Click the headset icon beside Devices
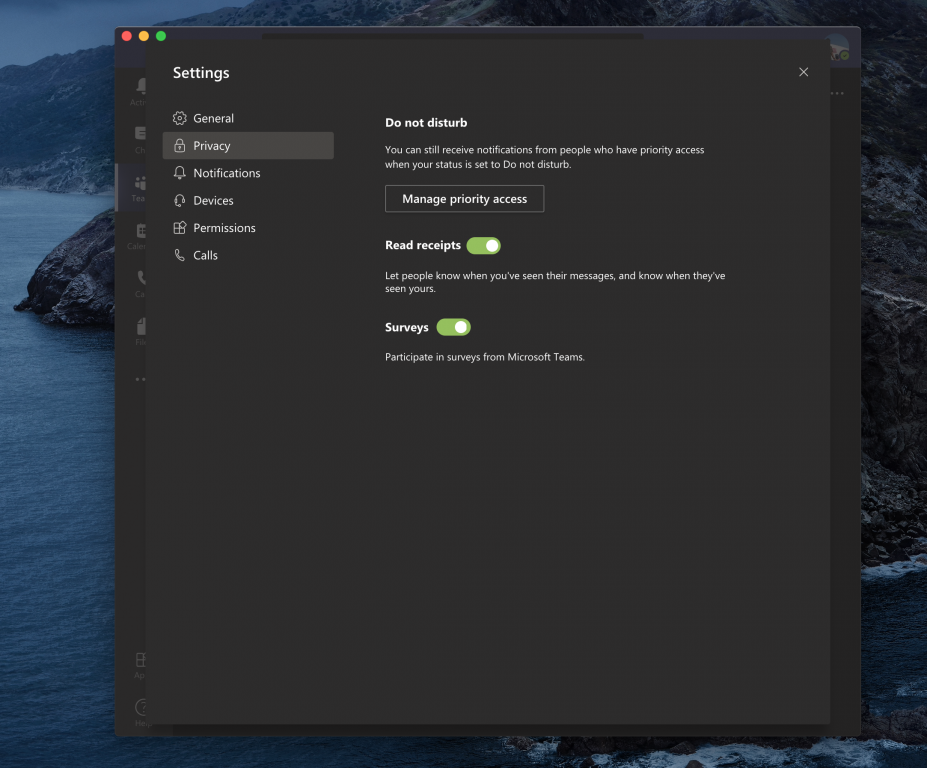 click(180, 200)
